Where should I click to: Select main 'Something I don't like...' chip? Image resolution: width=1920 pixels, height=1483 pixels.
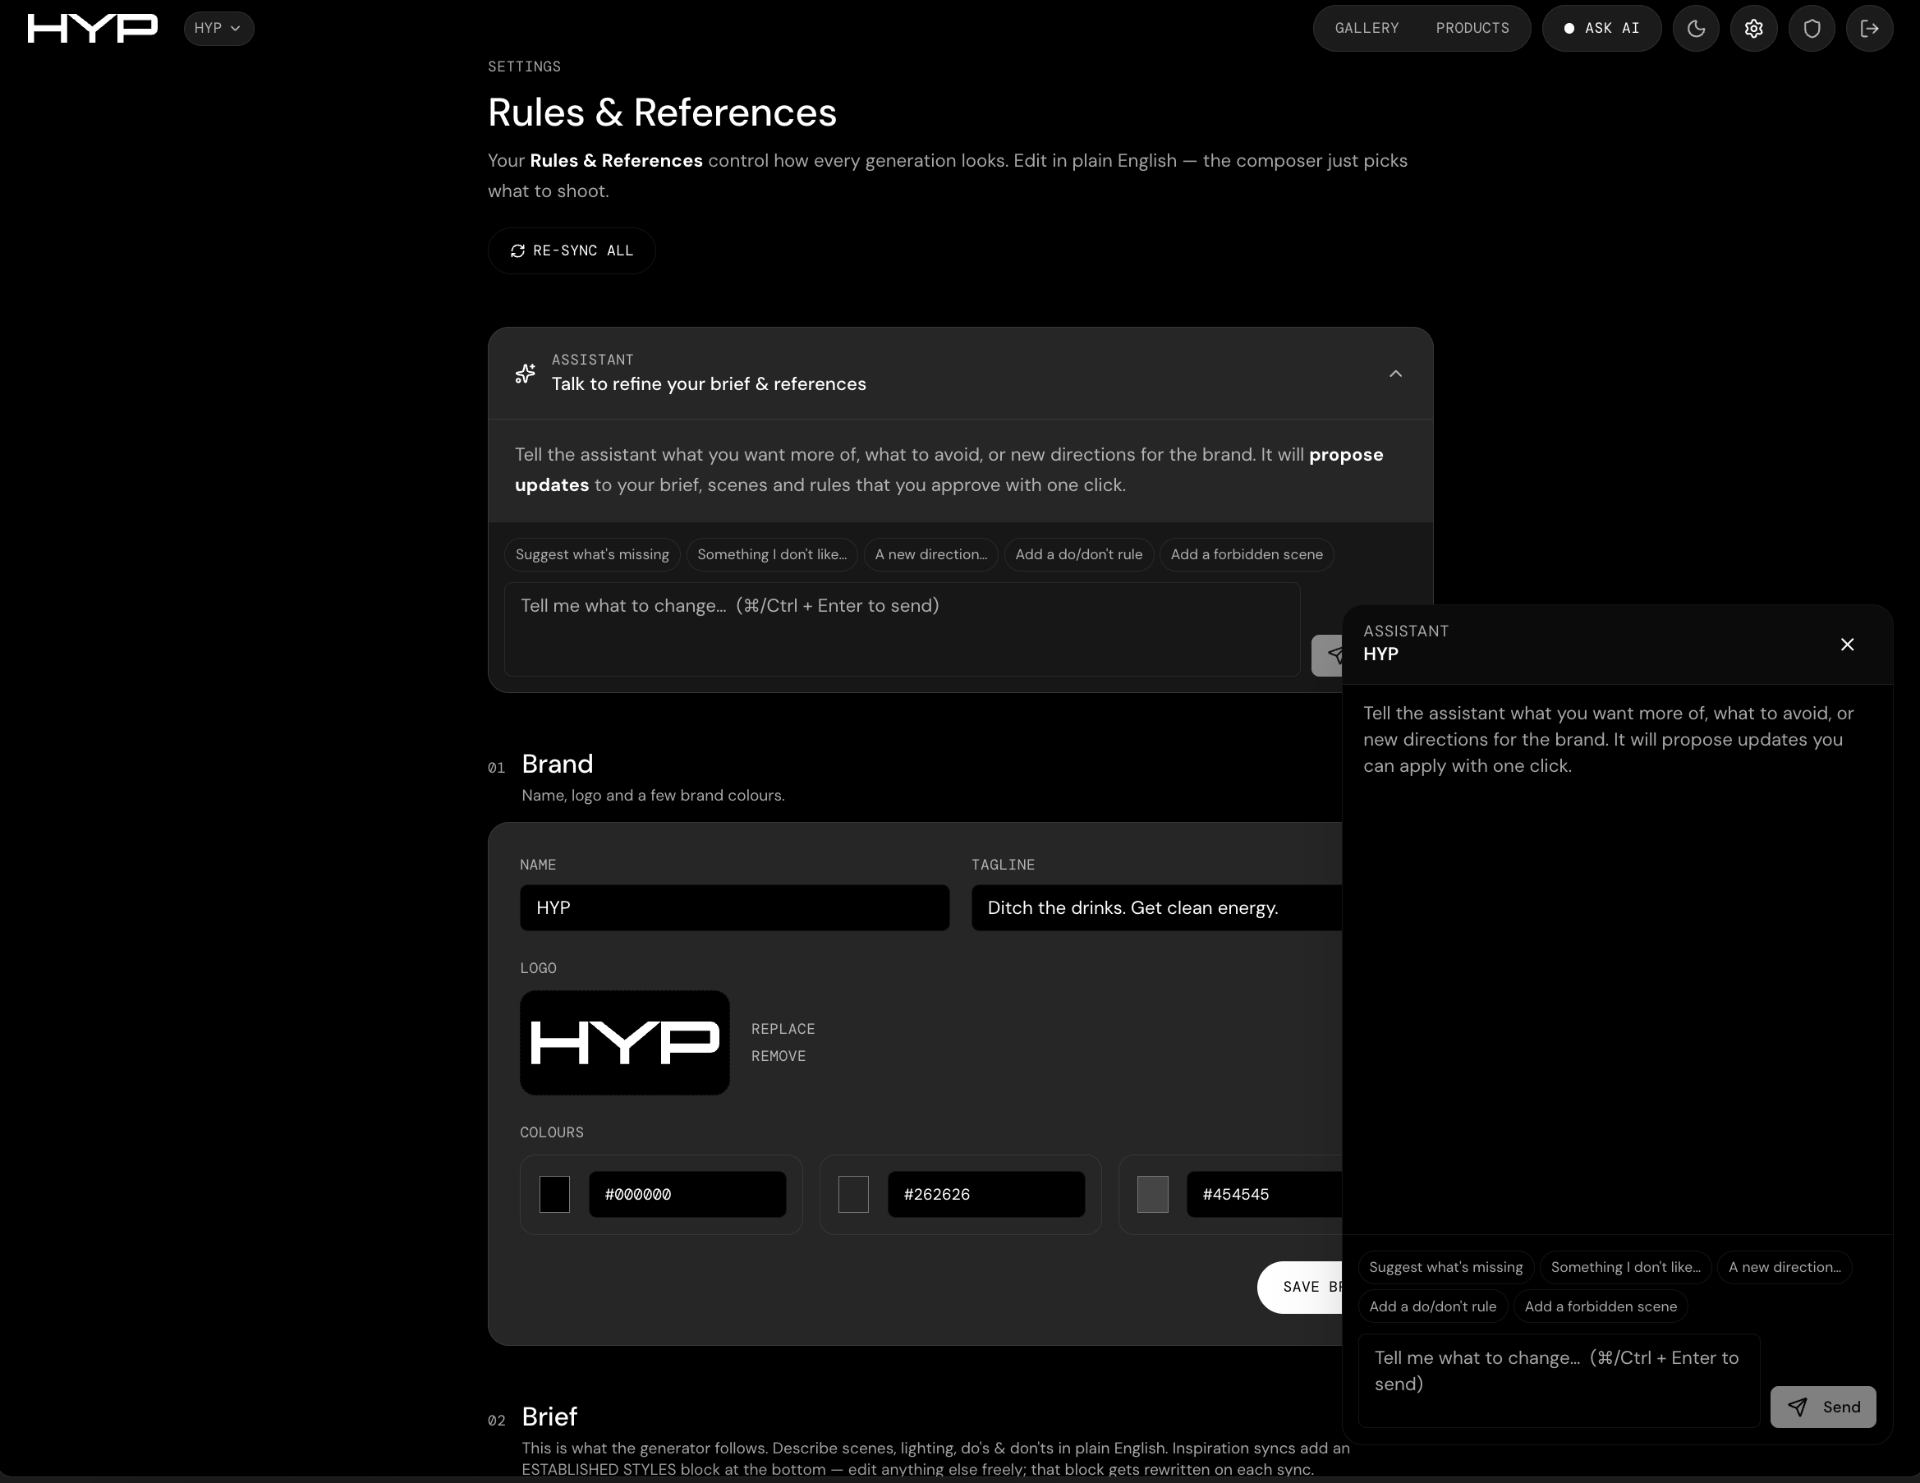[771, 554]
